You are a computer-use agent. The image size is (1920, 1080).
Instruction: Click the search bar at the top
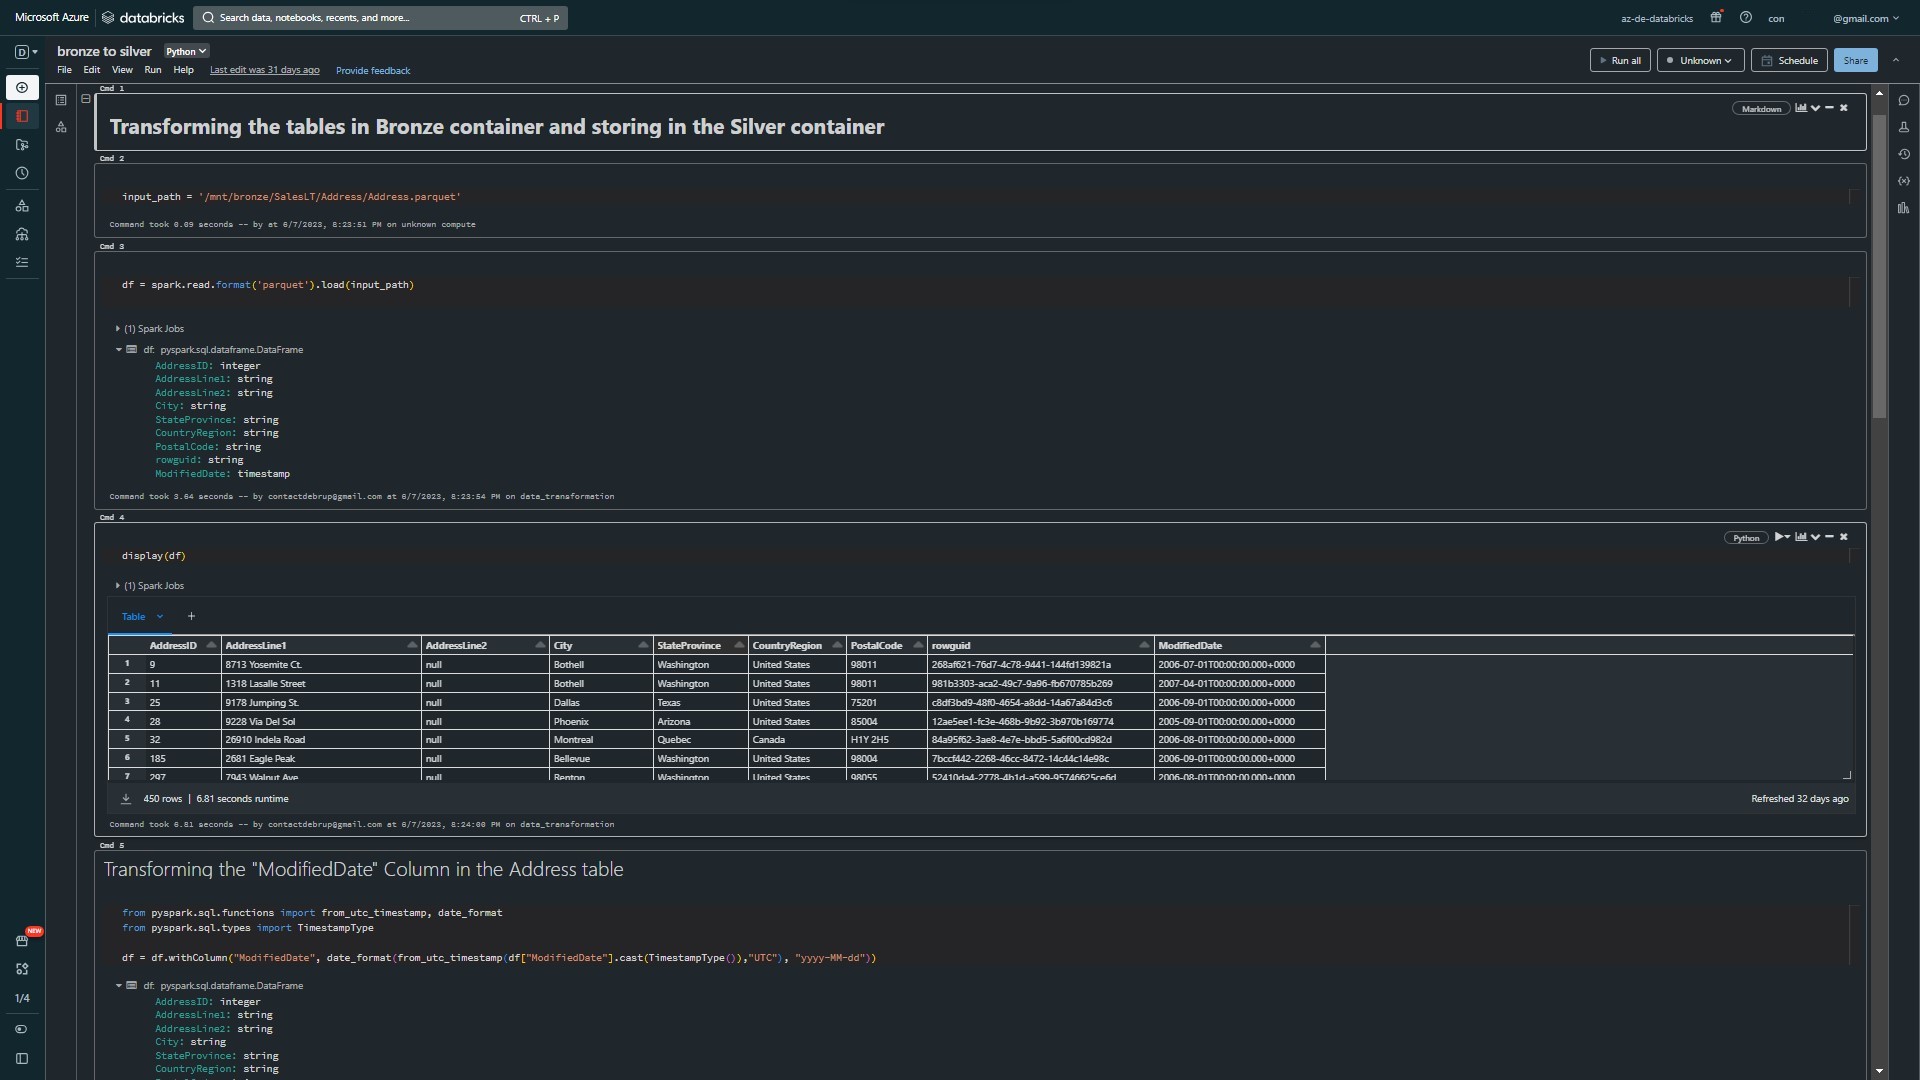coord(380,18)
